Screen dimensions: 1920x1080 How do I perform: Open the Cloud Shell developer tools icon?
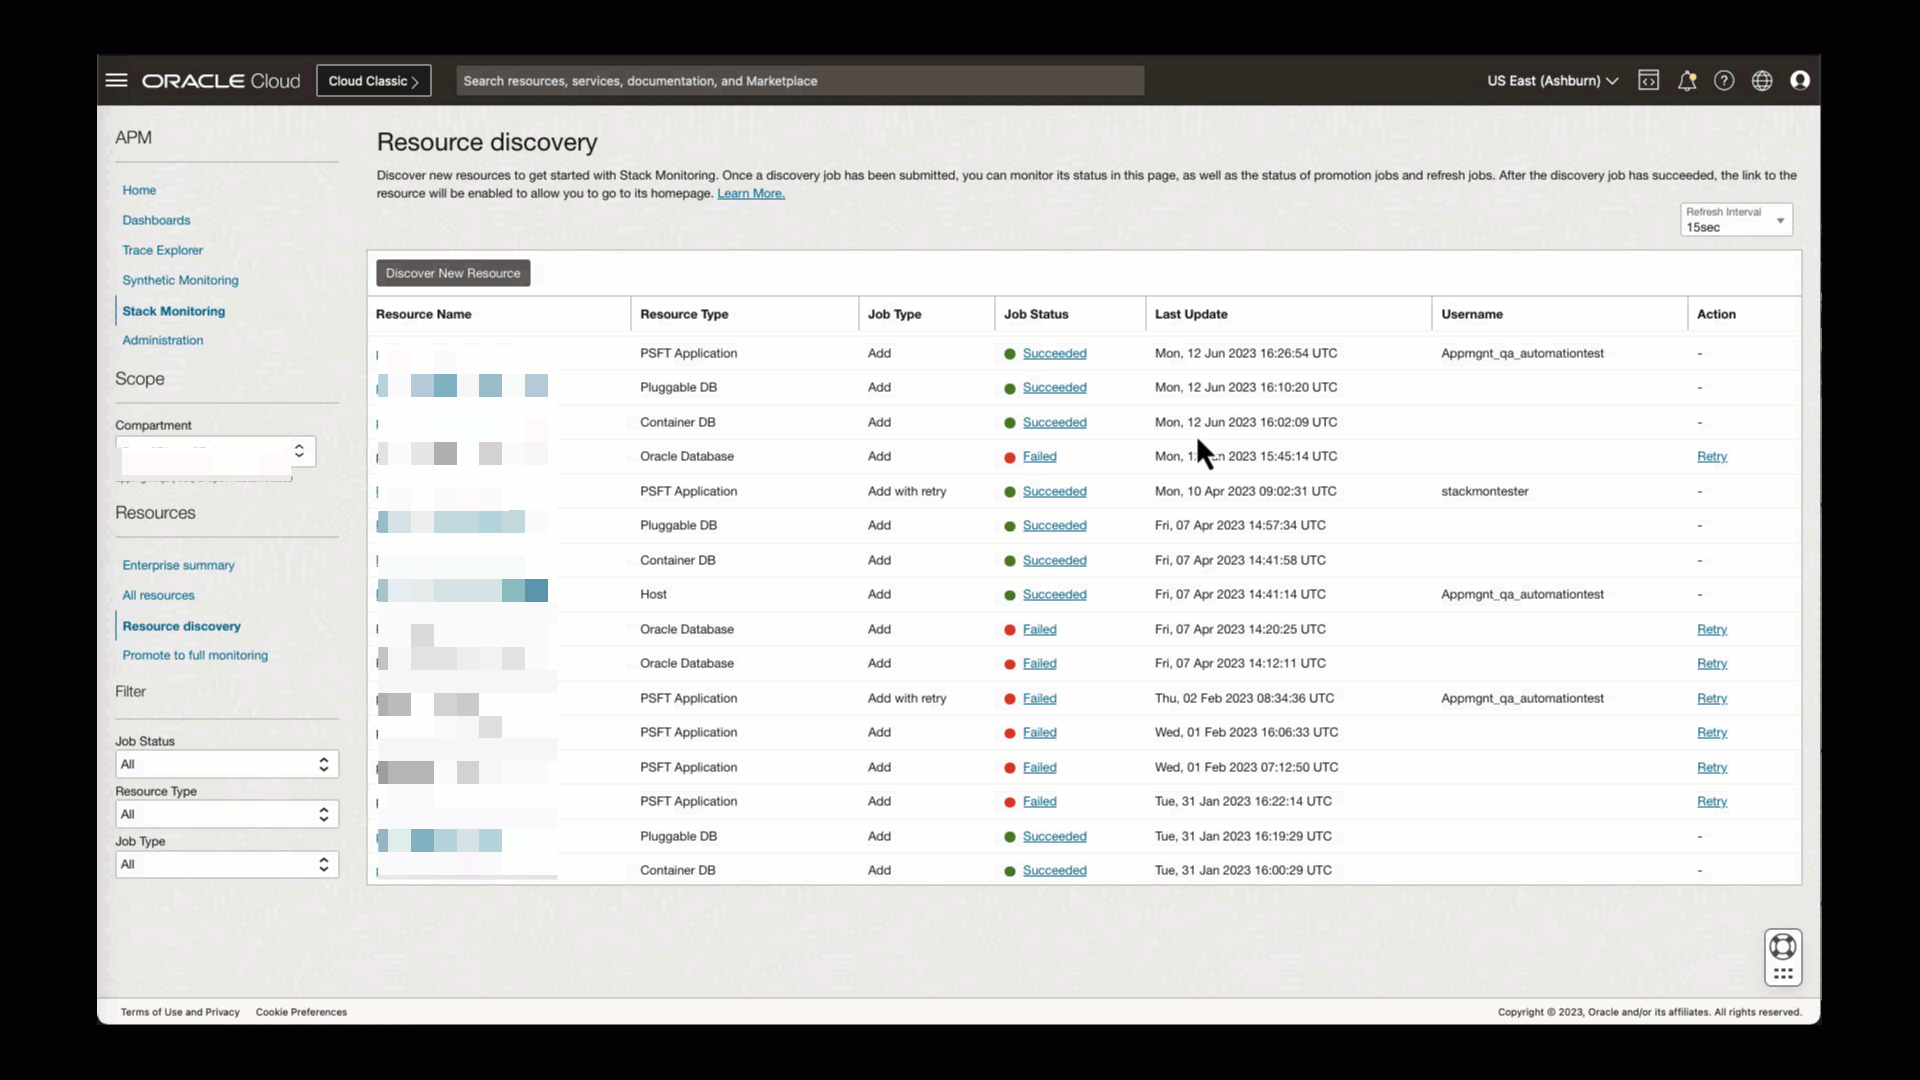coord(1648,80)
